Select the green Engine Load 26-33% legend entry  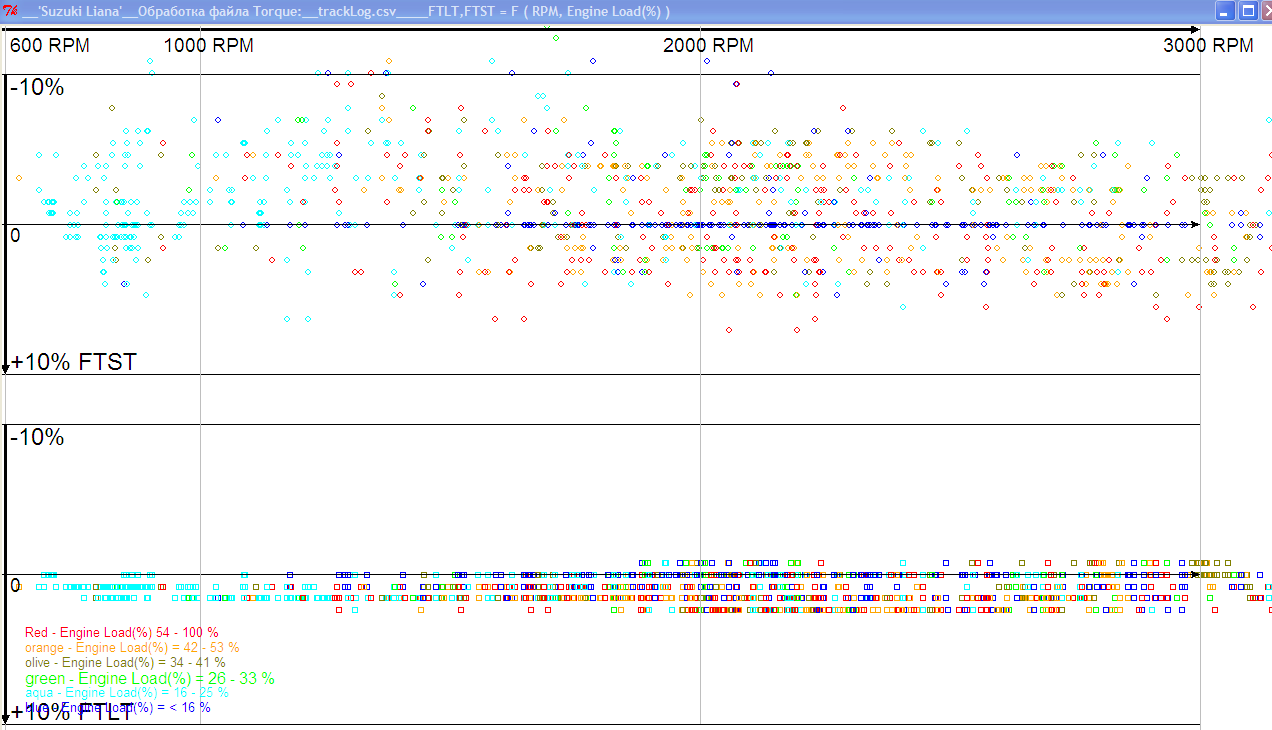[149, 678]
